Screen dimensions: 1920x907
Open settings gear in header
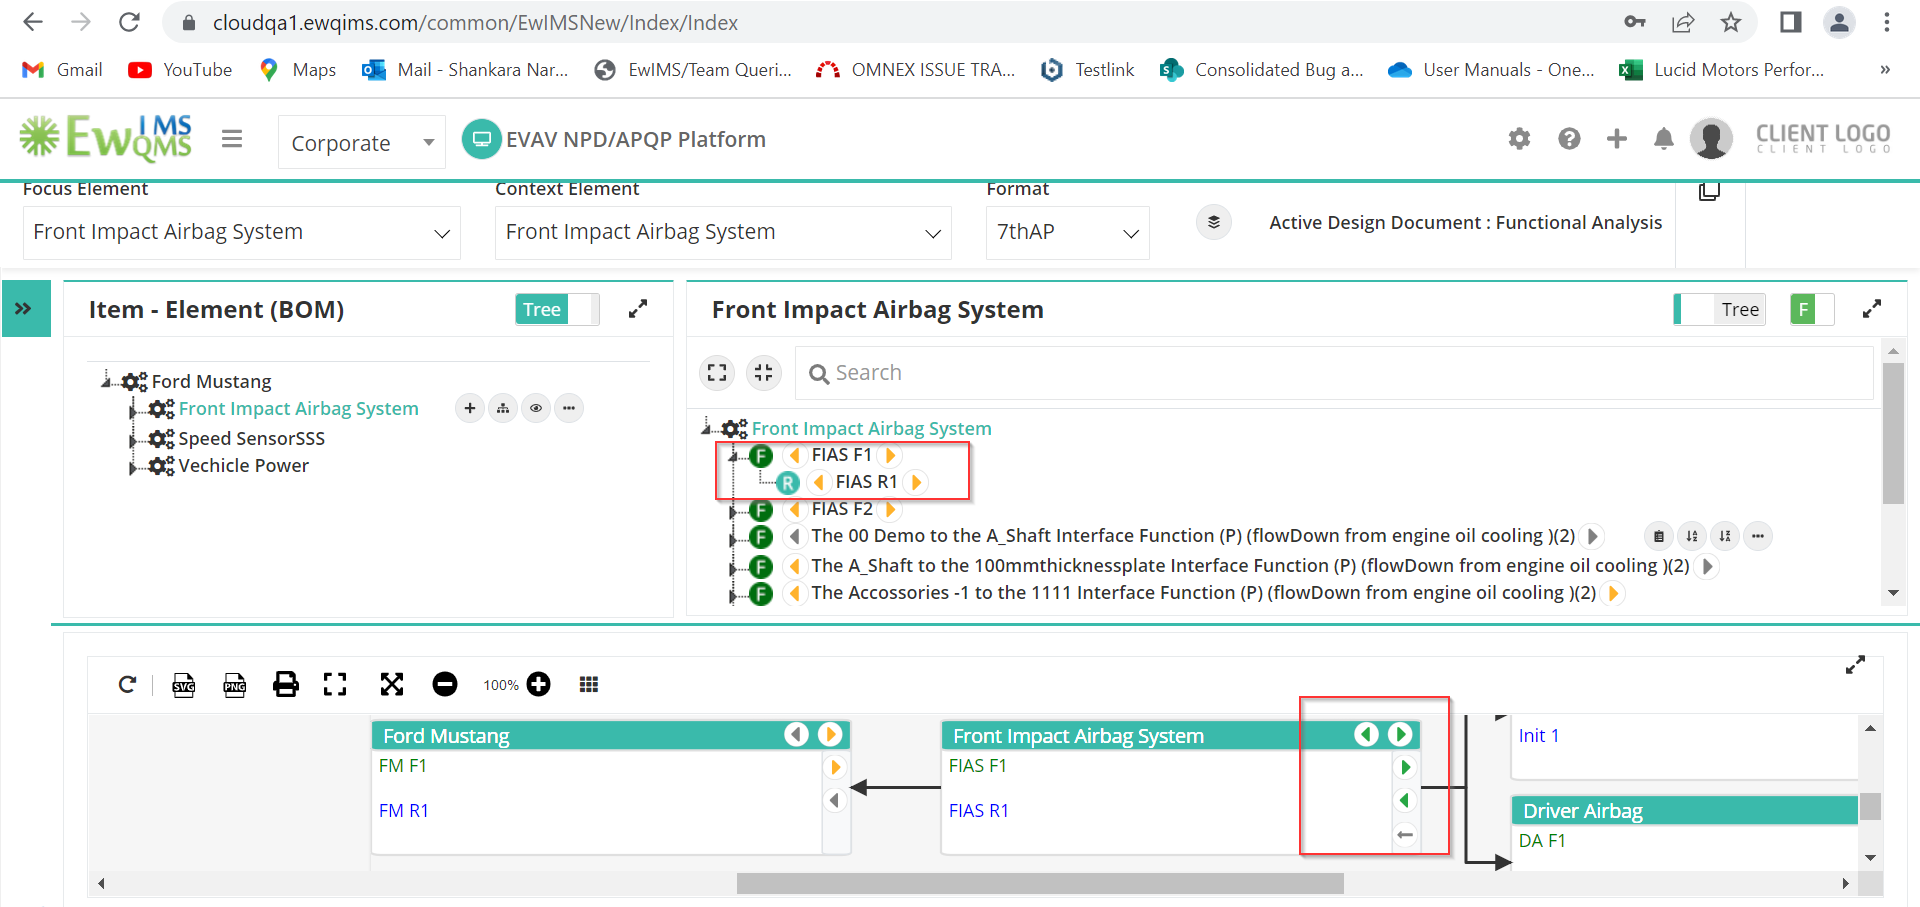(1519, 139)
